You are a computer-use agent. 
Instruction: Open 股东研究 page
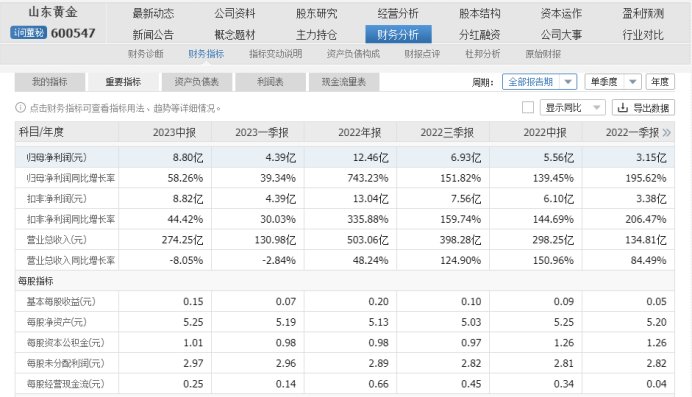[x=316, y=14]
